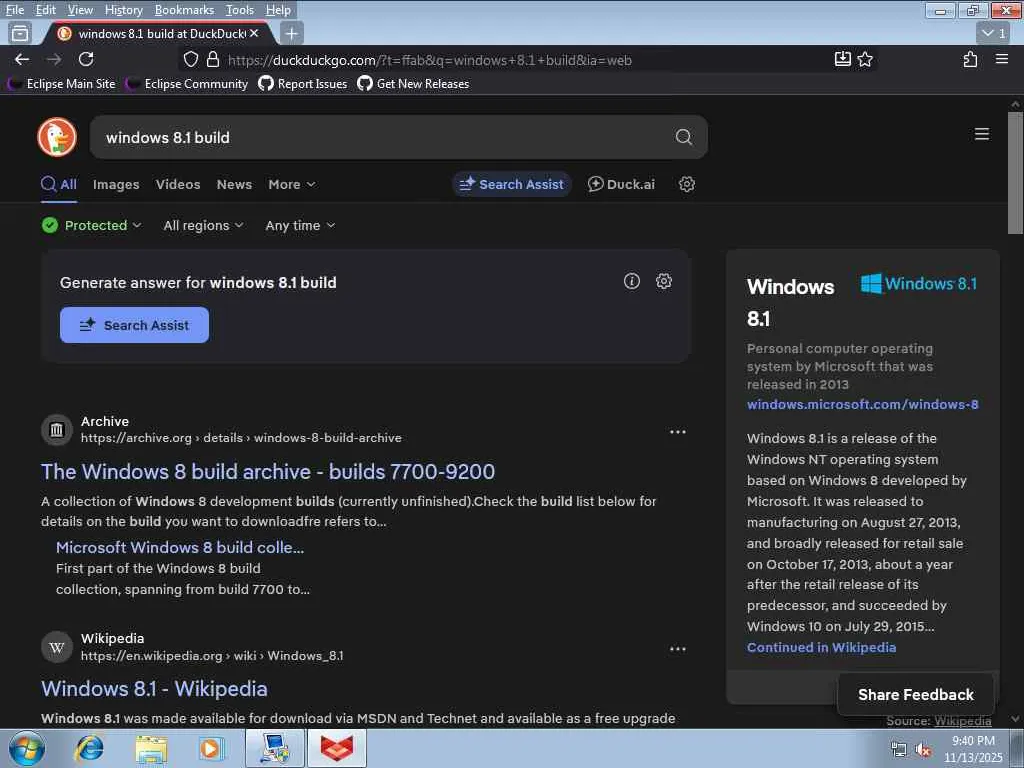Screen dimensions: 1024x768
Task: Open three-dot menu for Wikipedia result
Action: (677, 649)
